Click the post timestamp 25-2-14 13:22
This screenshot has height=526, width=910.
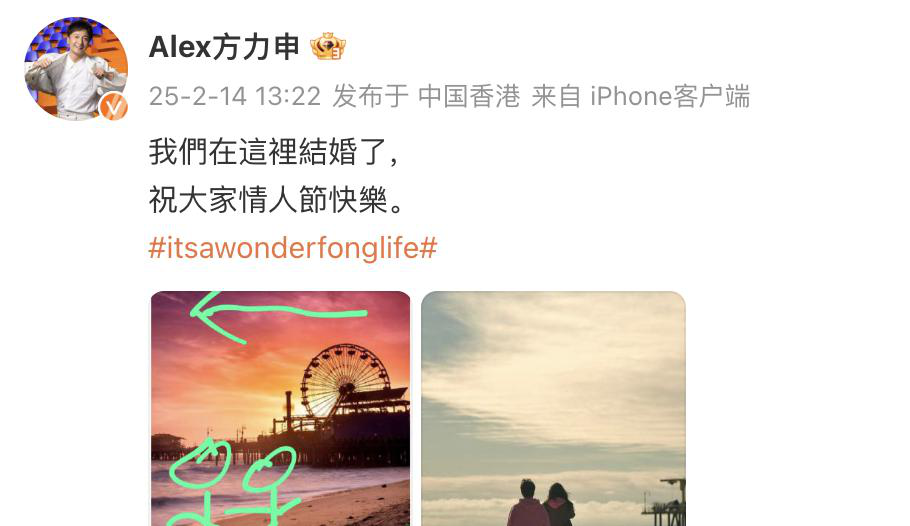click(234, 96)
